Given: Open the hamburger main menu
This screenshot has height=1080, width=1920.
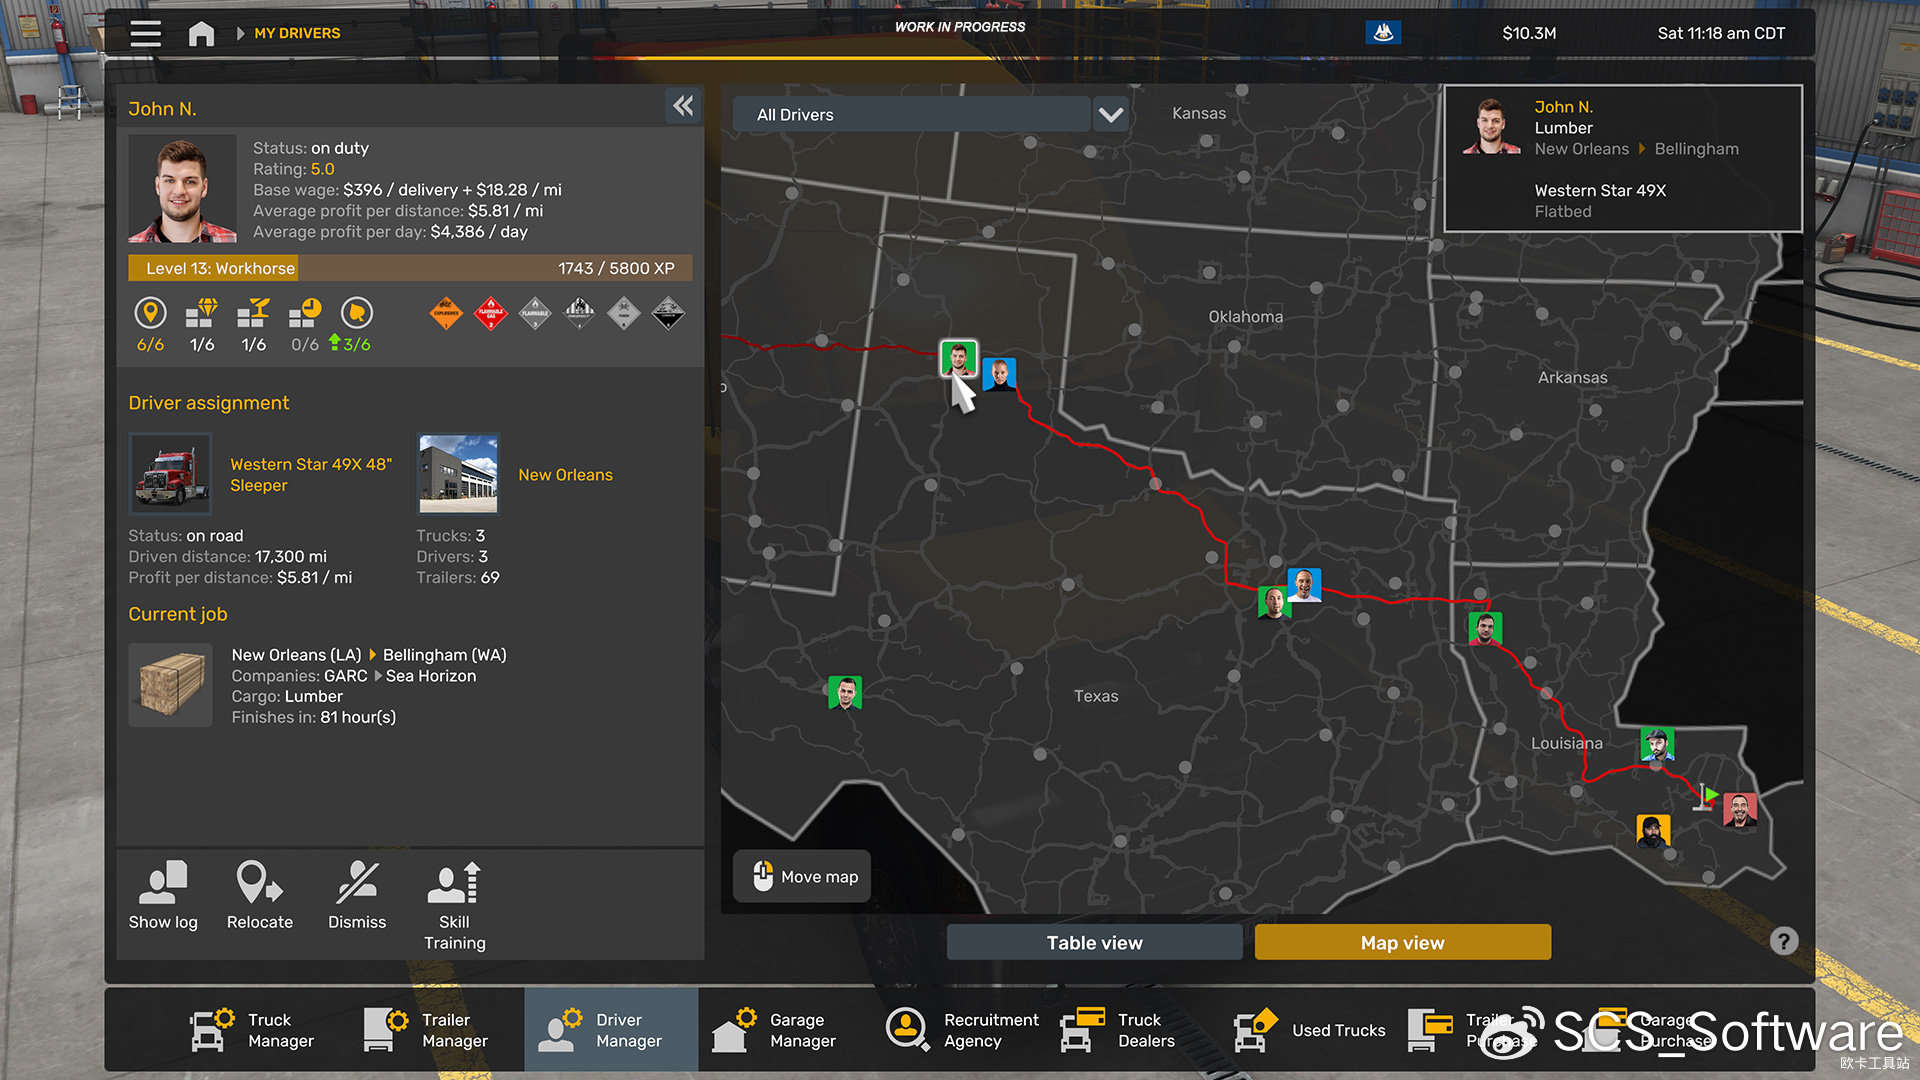Looking at the screenshot, I should coord(145,33).
